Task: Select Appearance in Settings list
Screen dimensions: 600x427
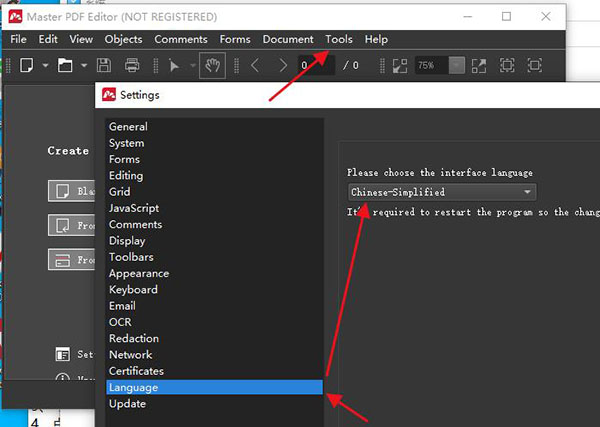Action: (215, 274)
